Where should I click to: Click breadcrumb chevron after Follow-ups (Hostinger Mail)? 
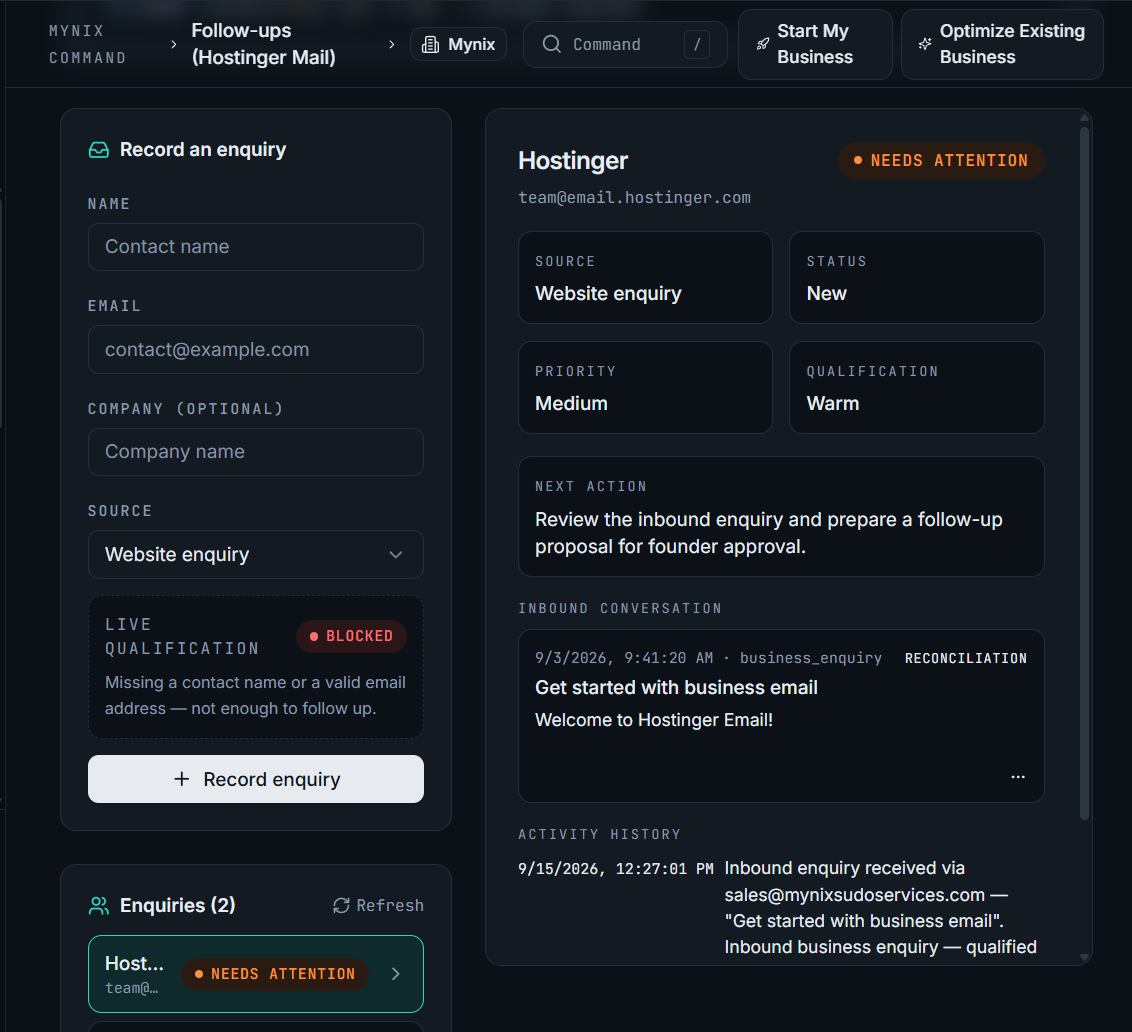click(391, 45)
